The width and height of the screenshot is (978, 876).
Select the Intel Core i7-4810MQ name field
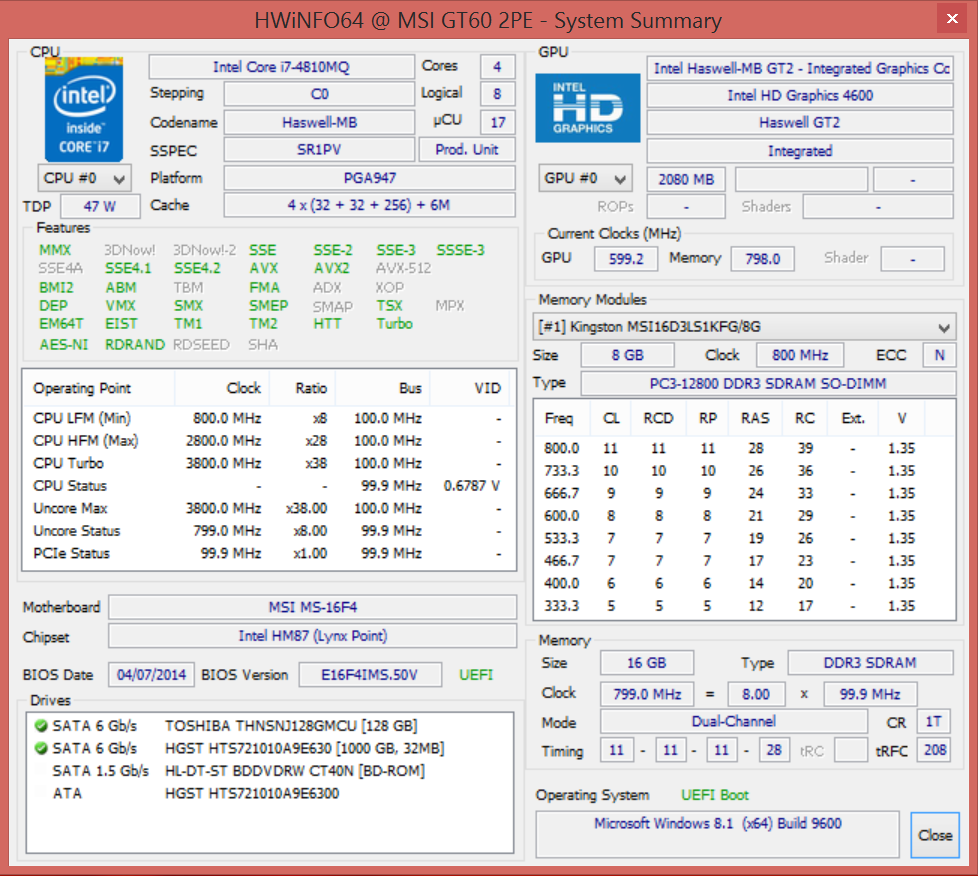pos(281,67)
